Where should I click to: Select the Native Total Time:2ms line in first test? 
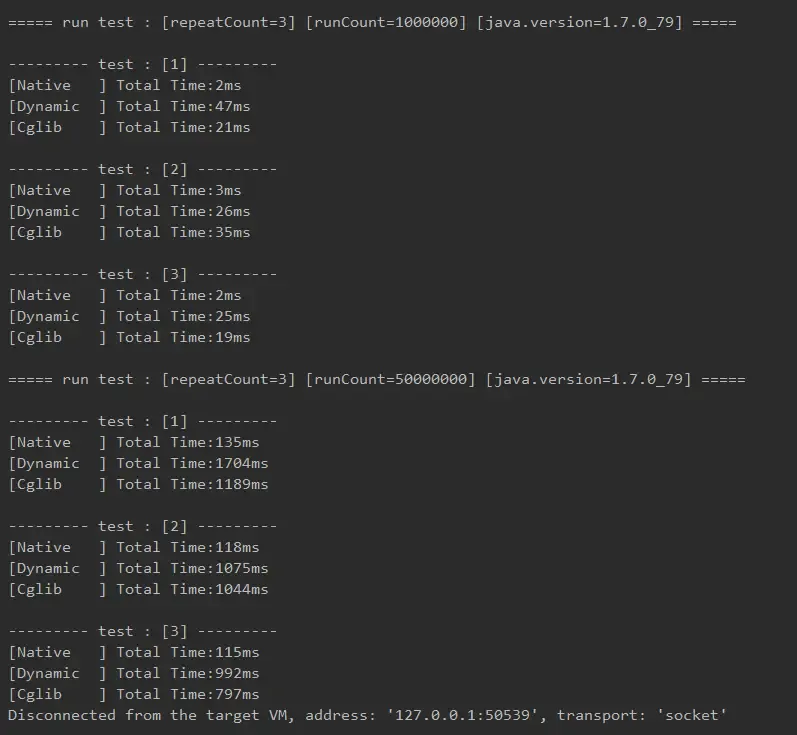pos(125,85)
